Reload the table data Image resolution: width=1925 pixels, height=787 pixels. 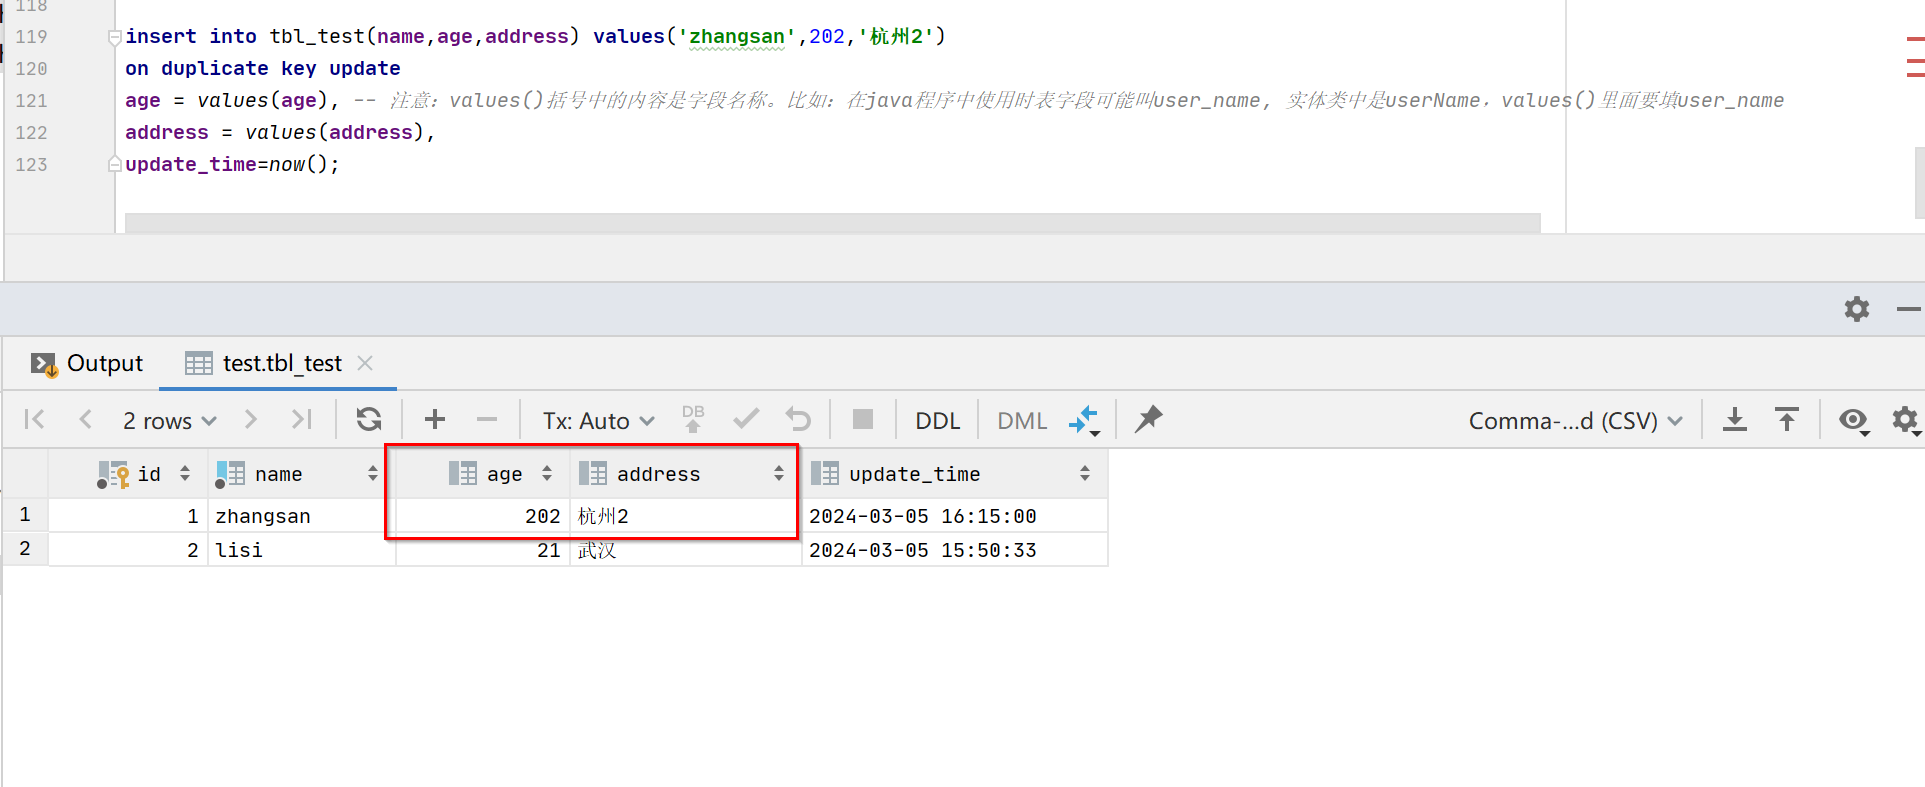coord(369,419)
